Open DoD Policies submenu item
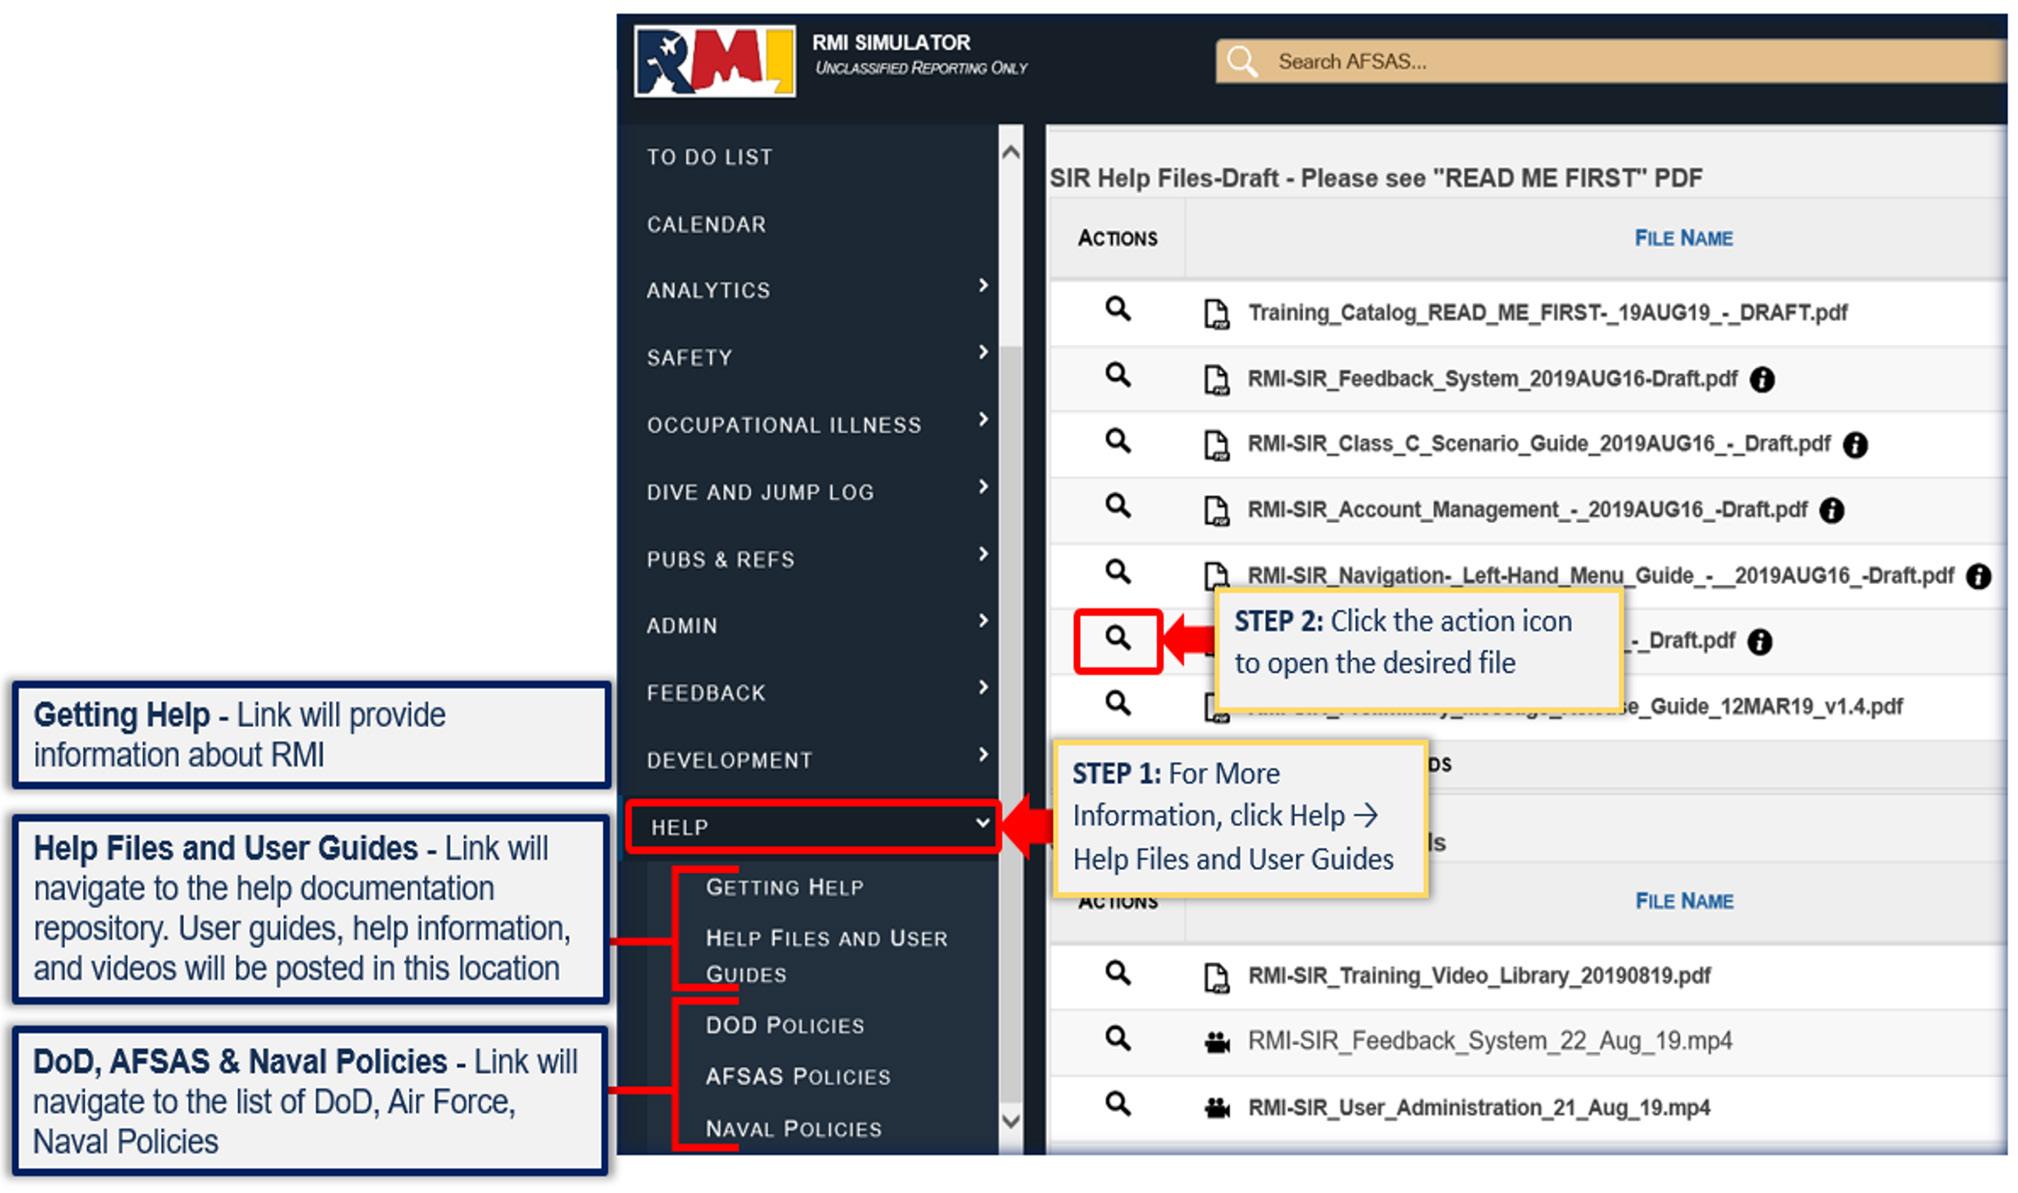 click(x=785, y=1025)
